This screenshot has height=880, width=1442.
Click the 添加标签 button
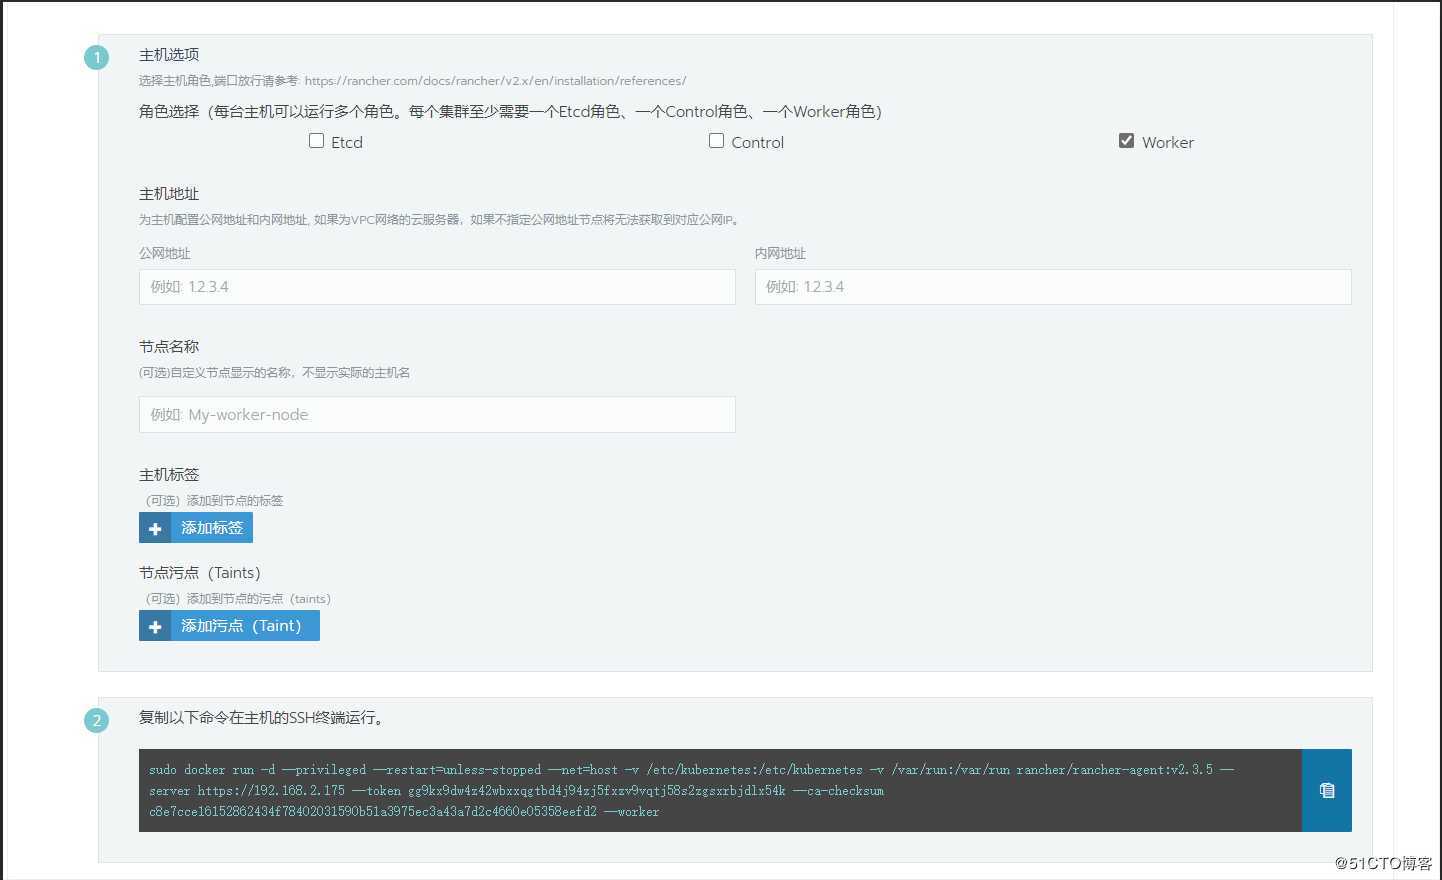pos(196,528)
